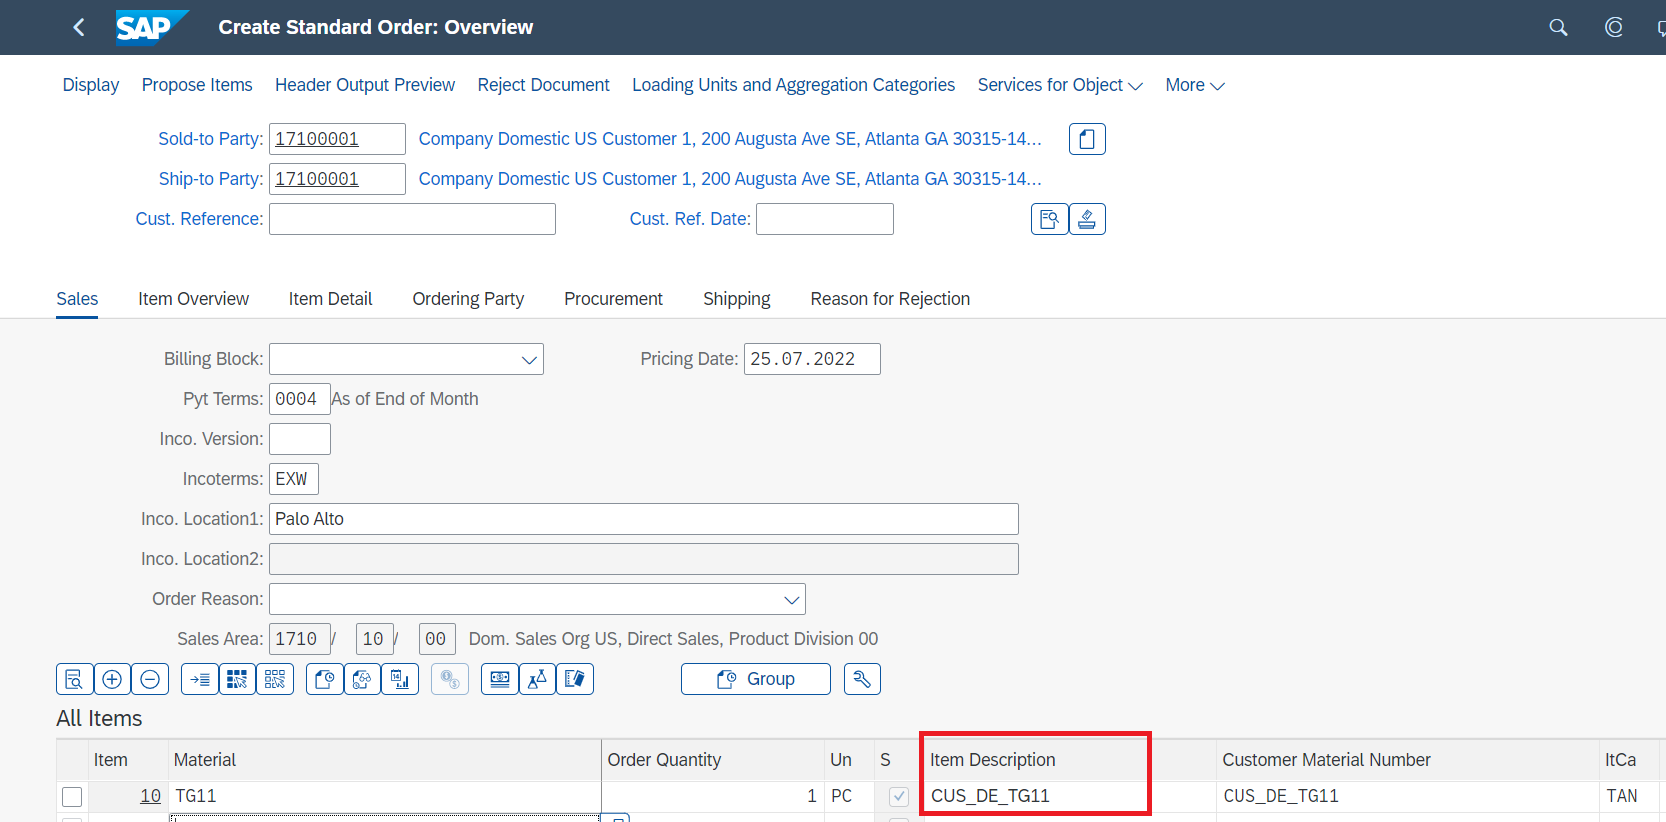Open the Billing Block dropdown
Viewport: 1666px width, 822px height.
[529, 359]
